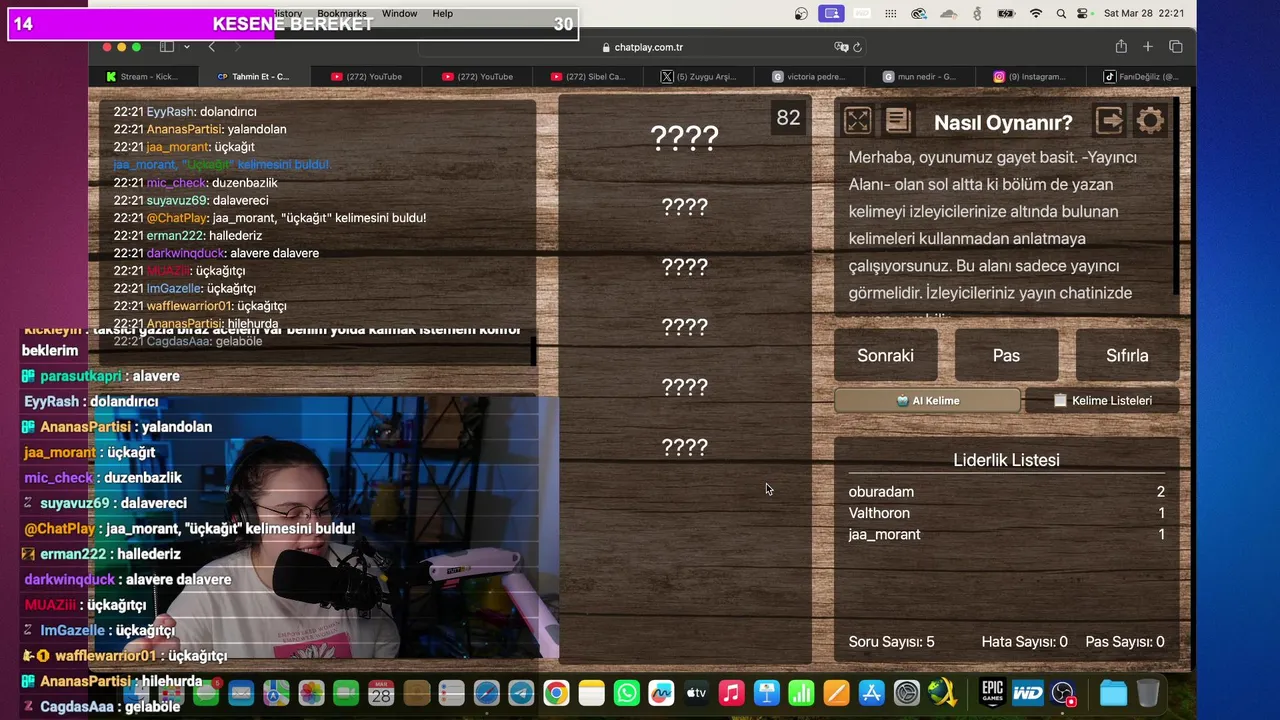Click the battery status icon
The width and height of the screenshot is (1280, 720).
(1006, 14)
